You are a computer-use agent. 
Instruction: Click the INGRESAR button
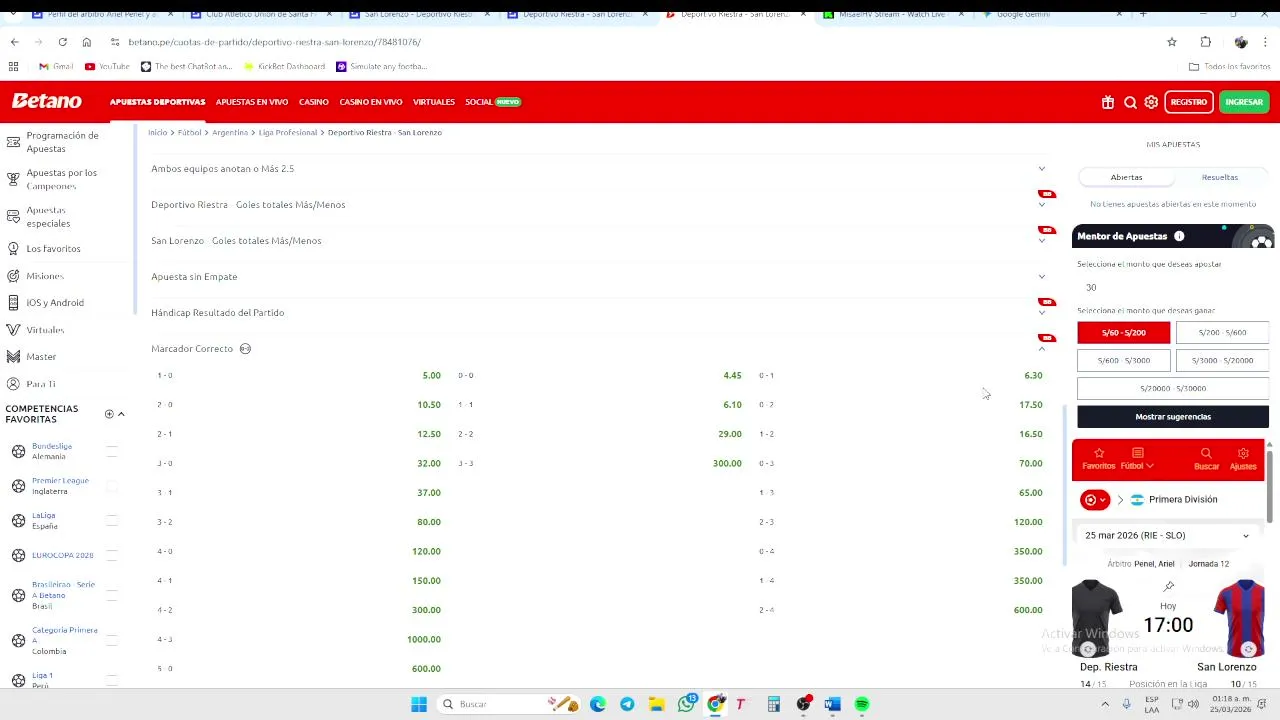tap(1244, 102)
